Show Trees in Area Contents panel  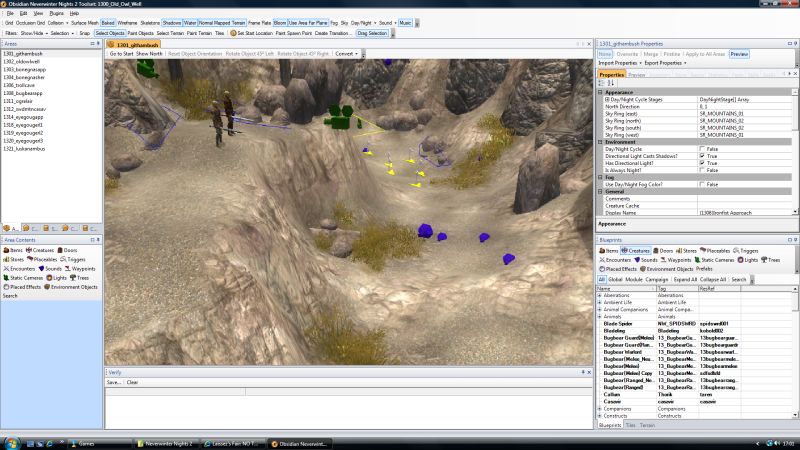pos(80,278)
